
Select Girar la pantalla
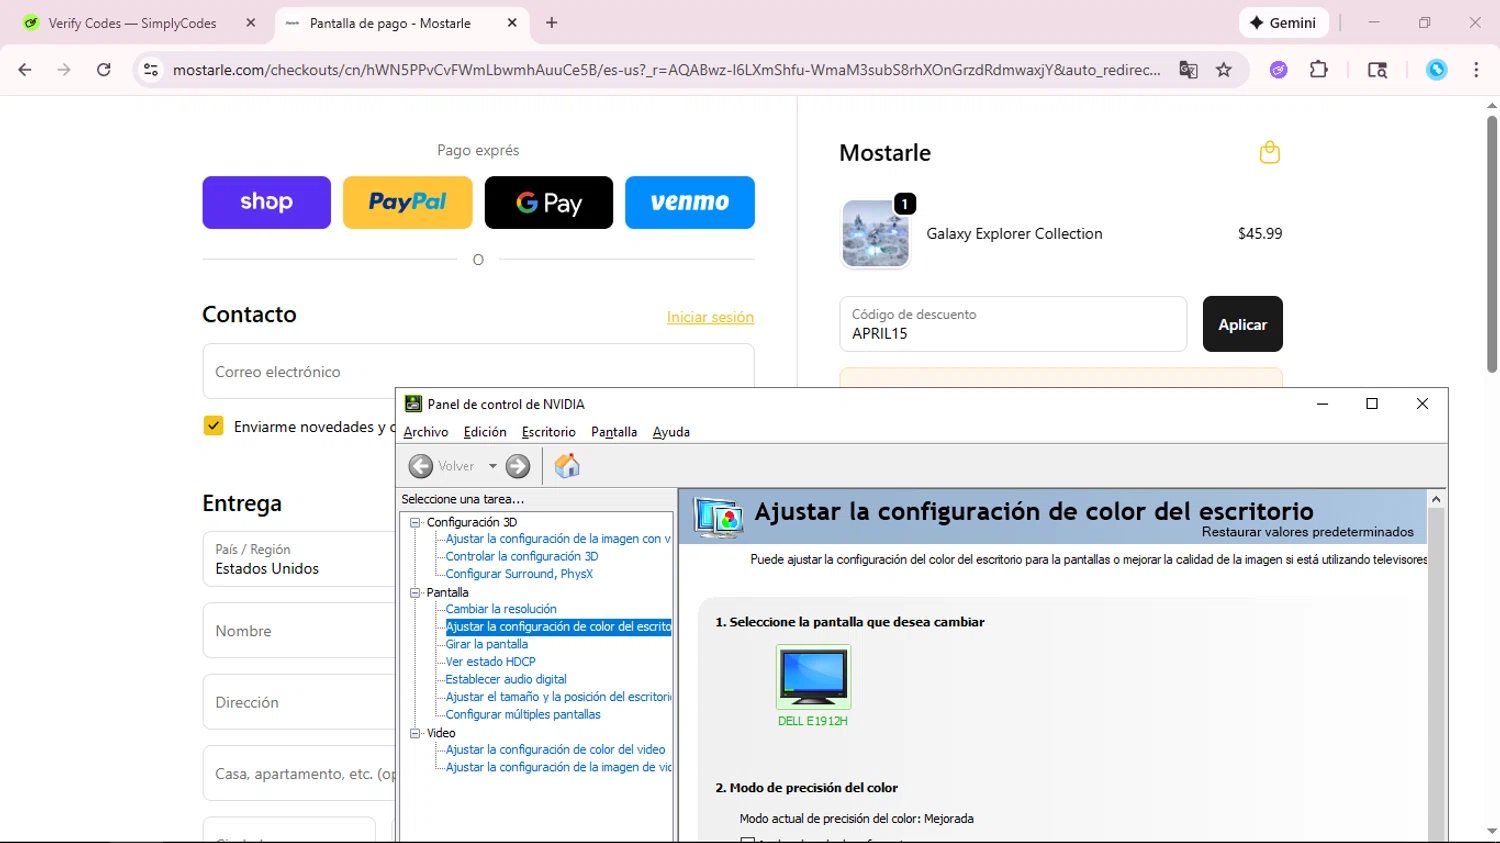[487, 644]
